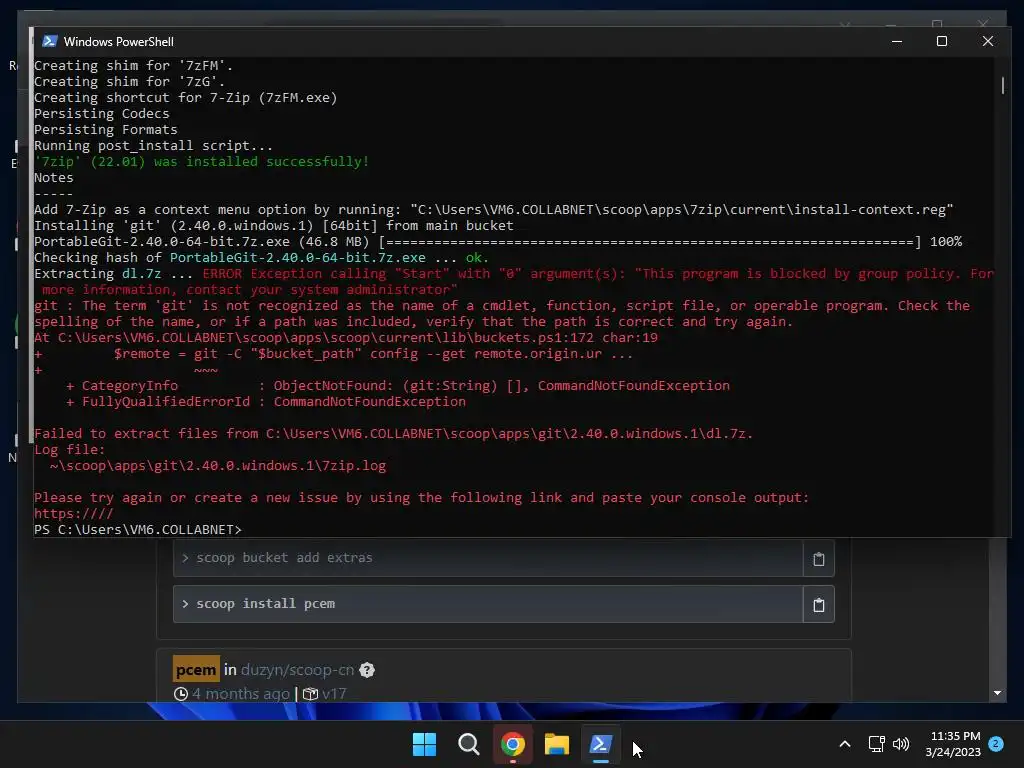The width and height of the screenshot is (1024, 768).
Task: Click 'Persisting Codecs' output line
Action: 101,114
